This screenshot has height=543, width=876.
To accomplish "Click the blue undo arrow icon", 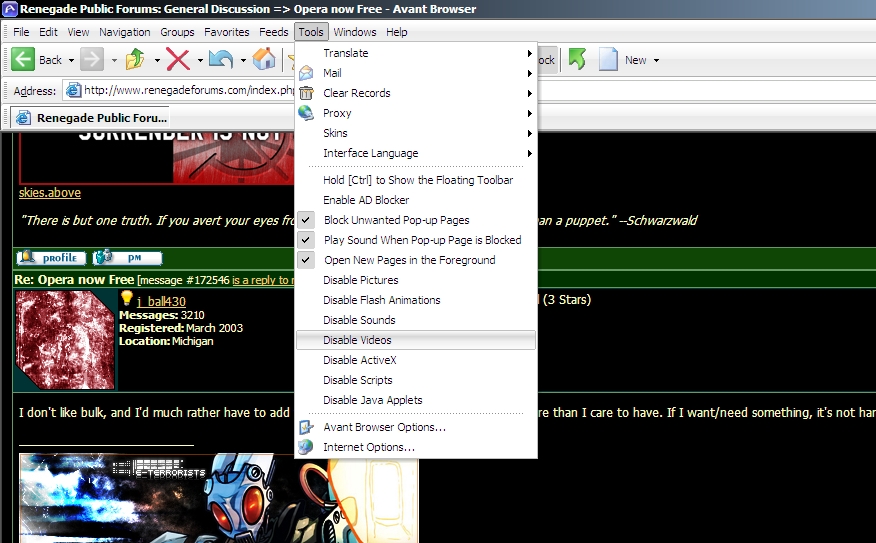I will (x=221, y=60).
